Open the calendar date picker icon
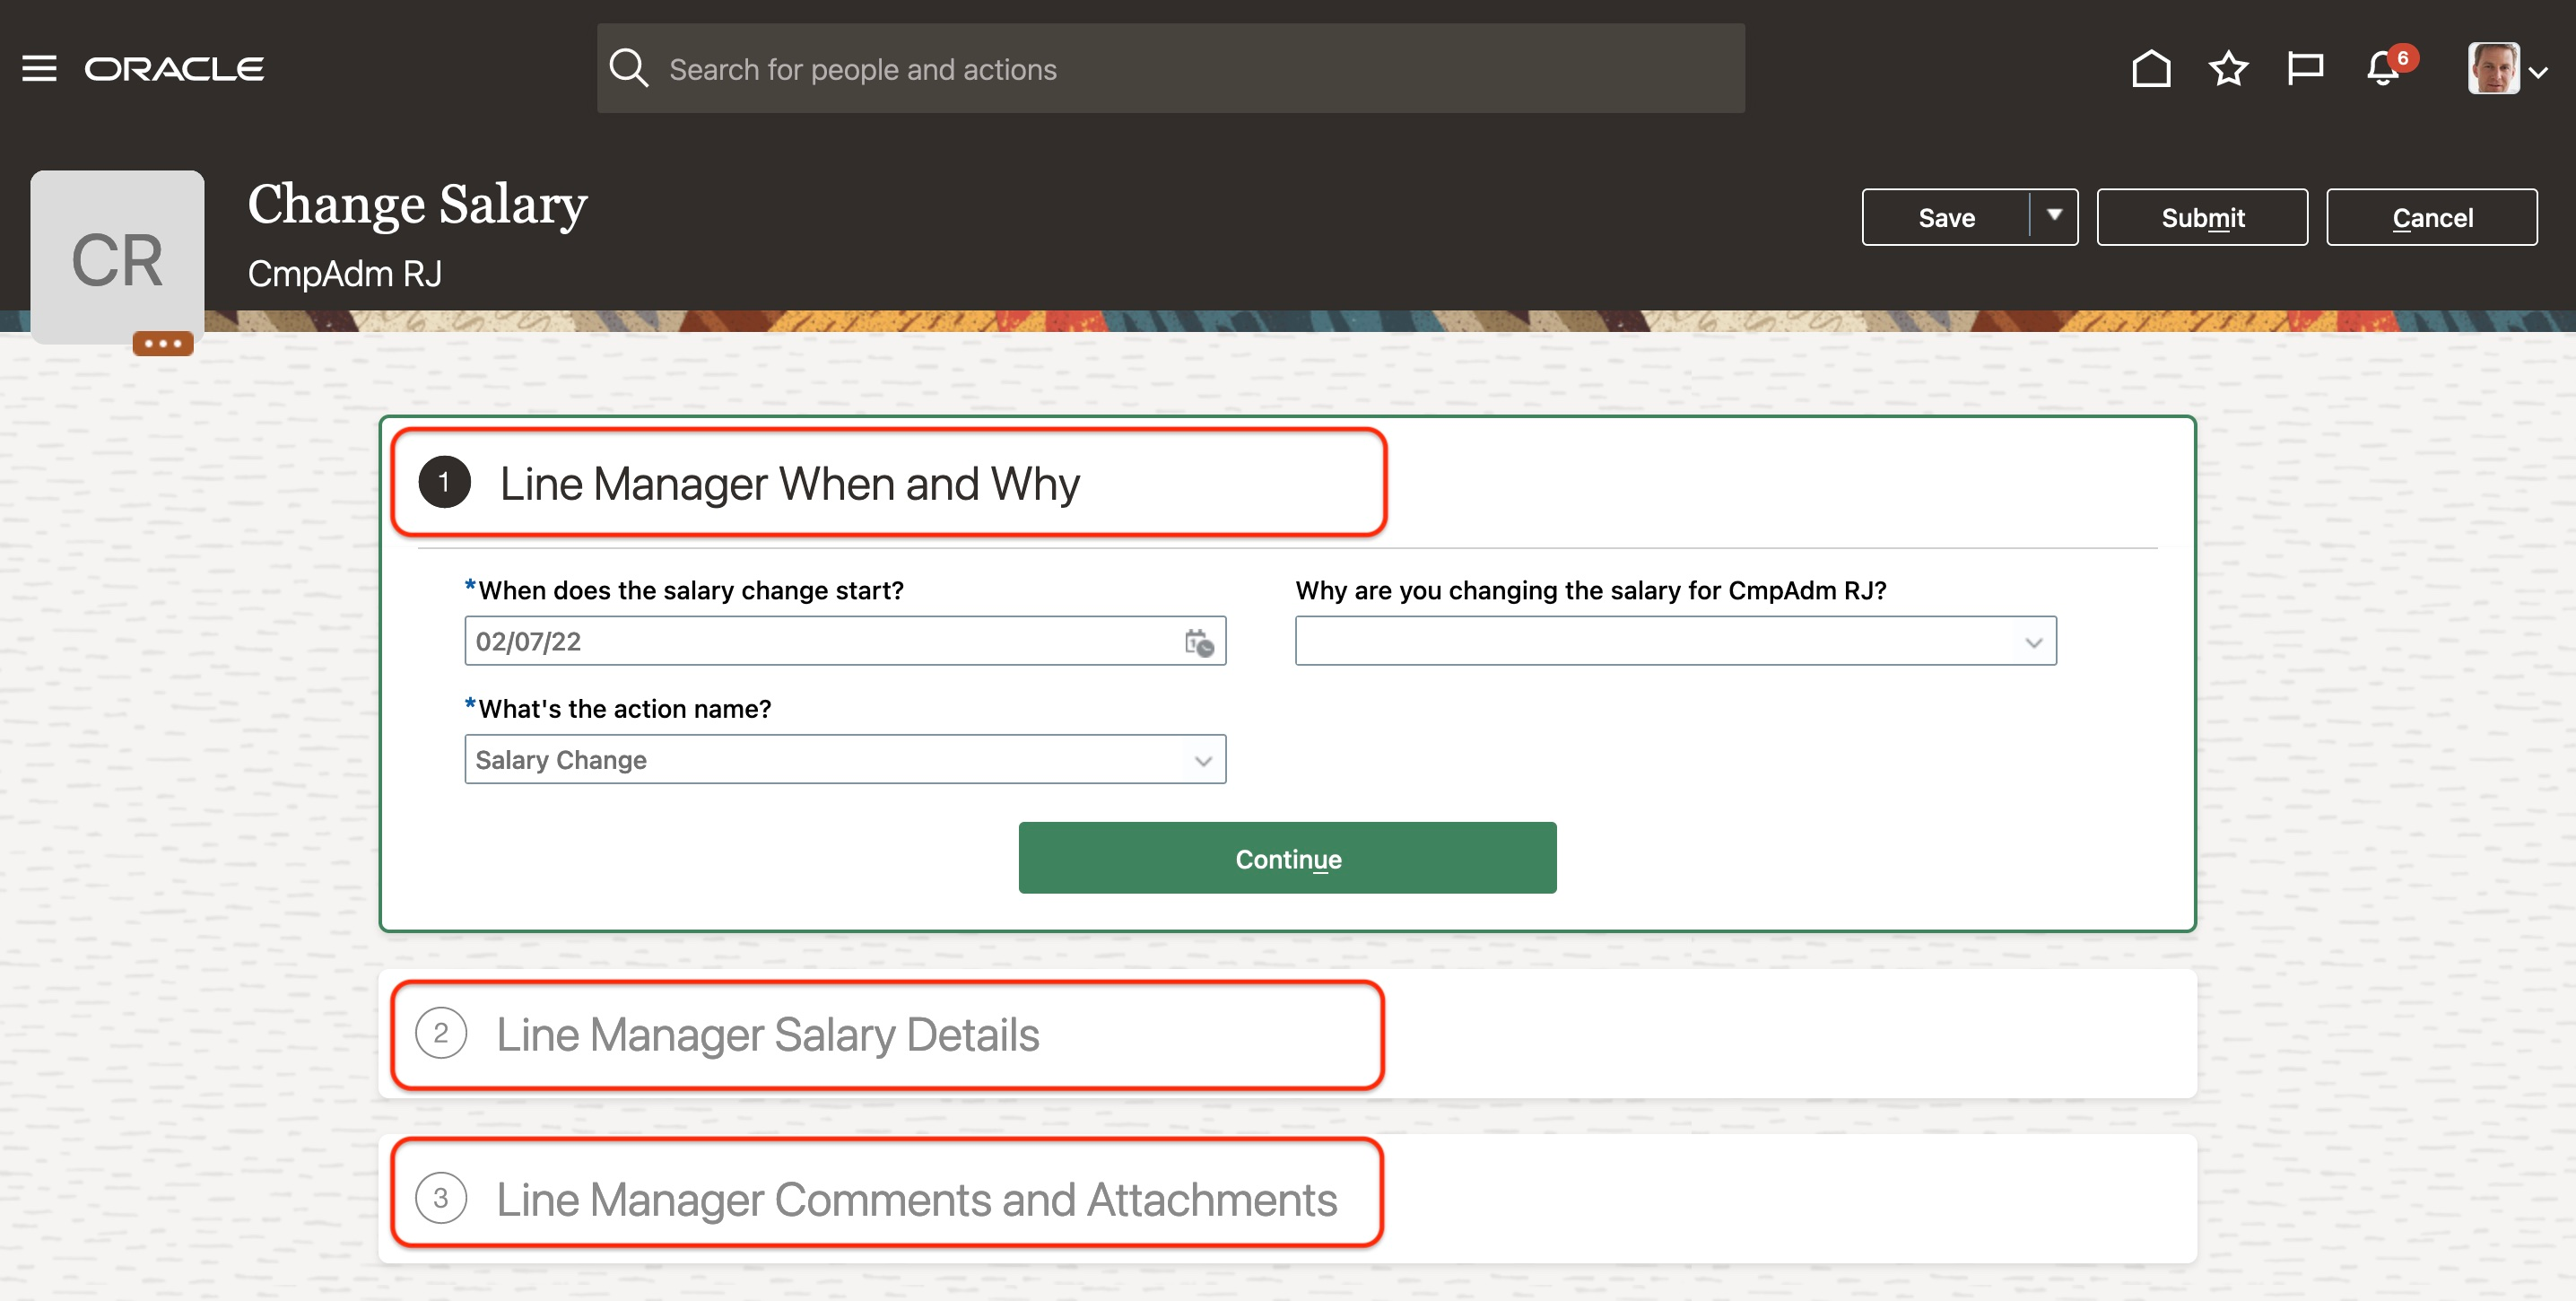2576x1301 pixels. 1198,642
